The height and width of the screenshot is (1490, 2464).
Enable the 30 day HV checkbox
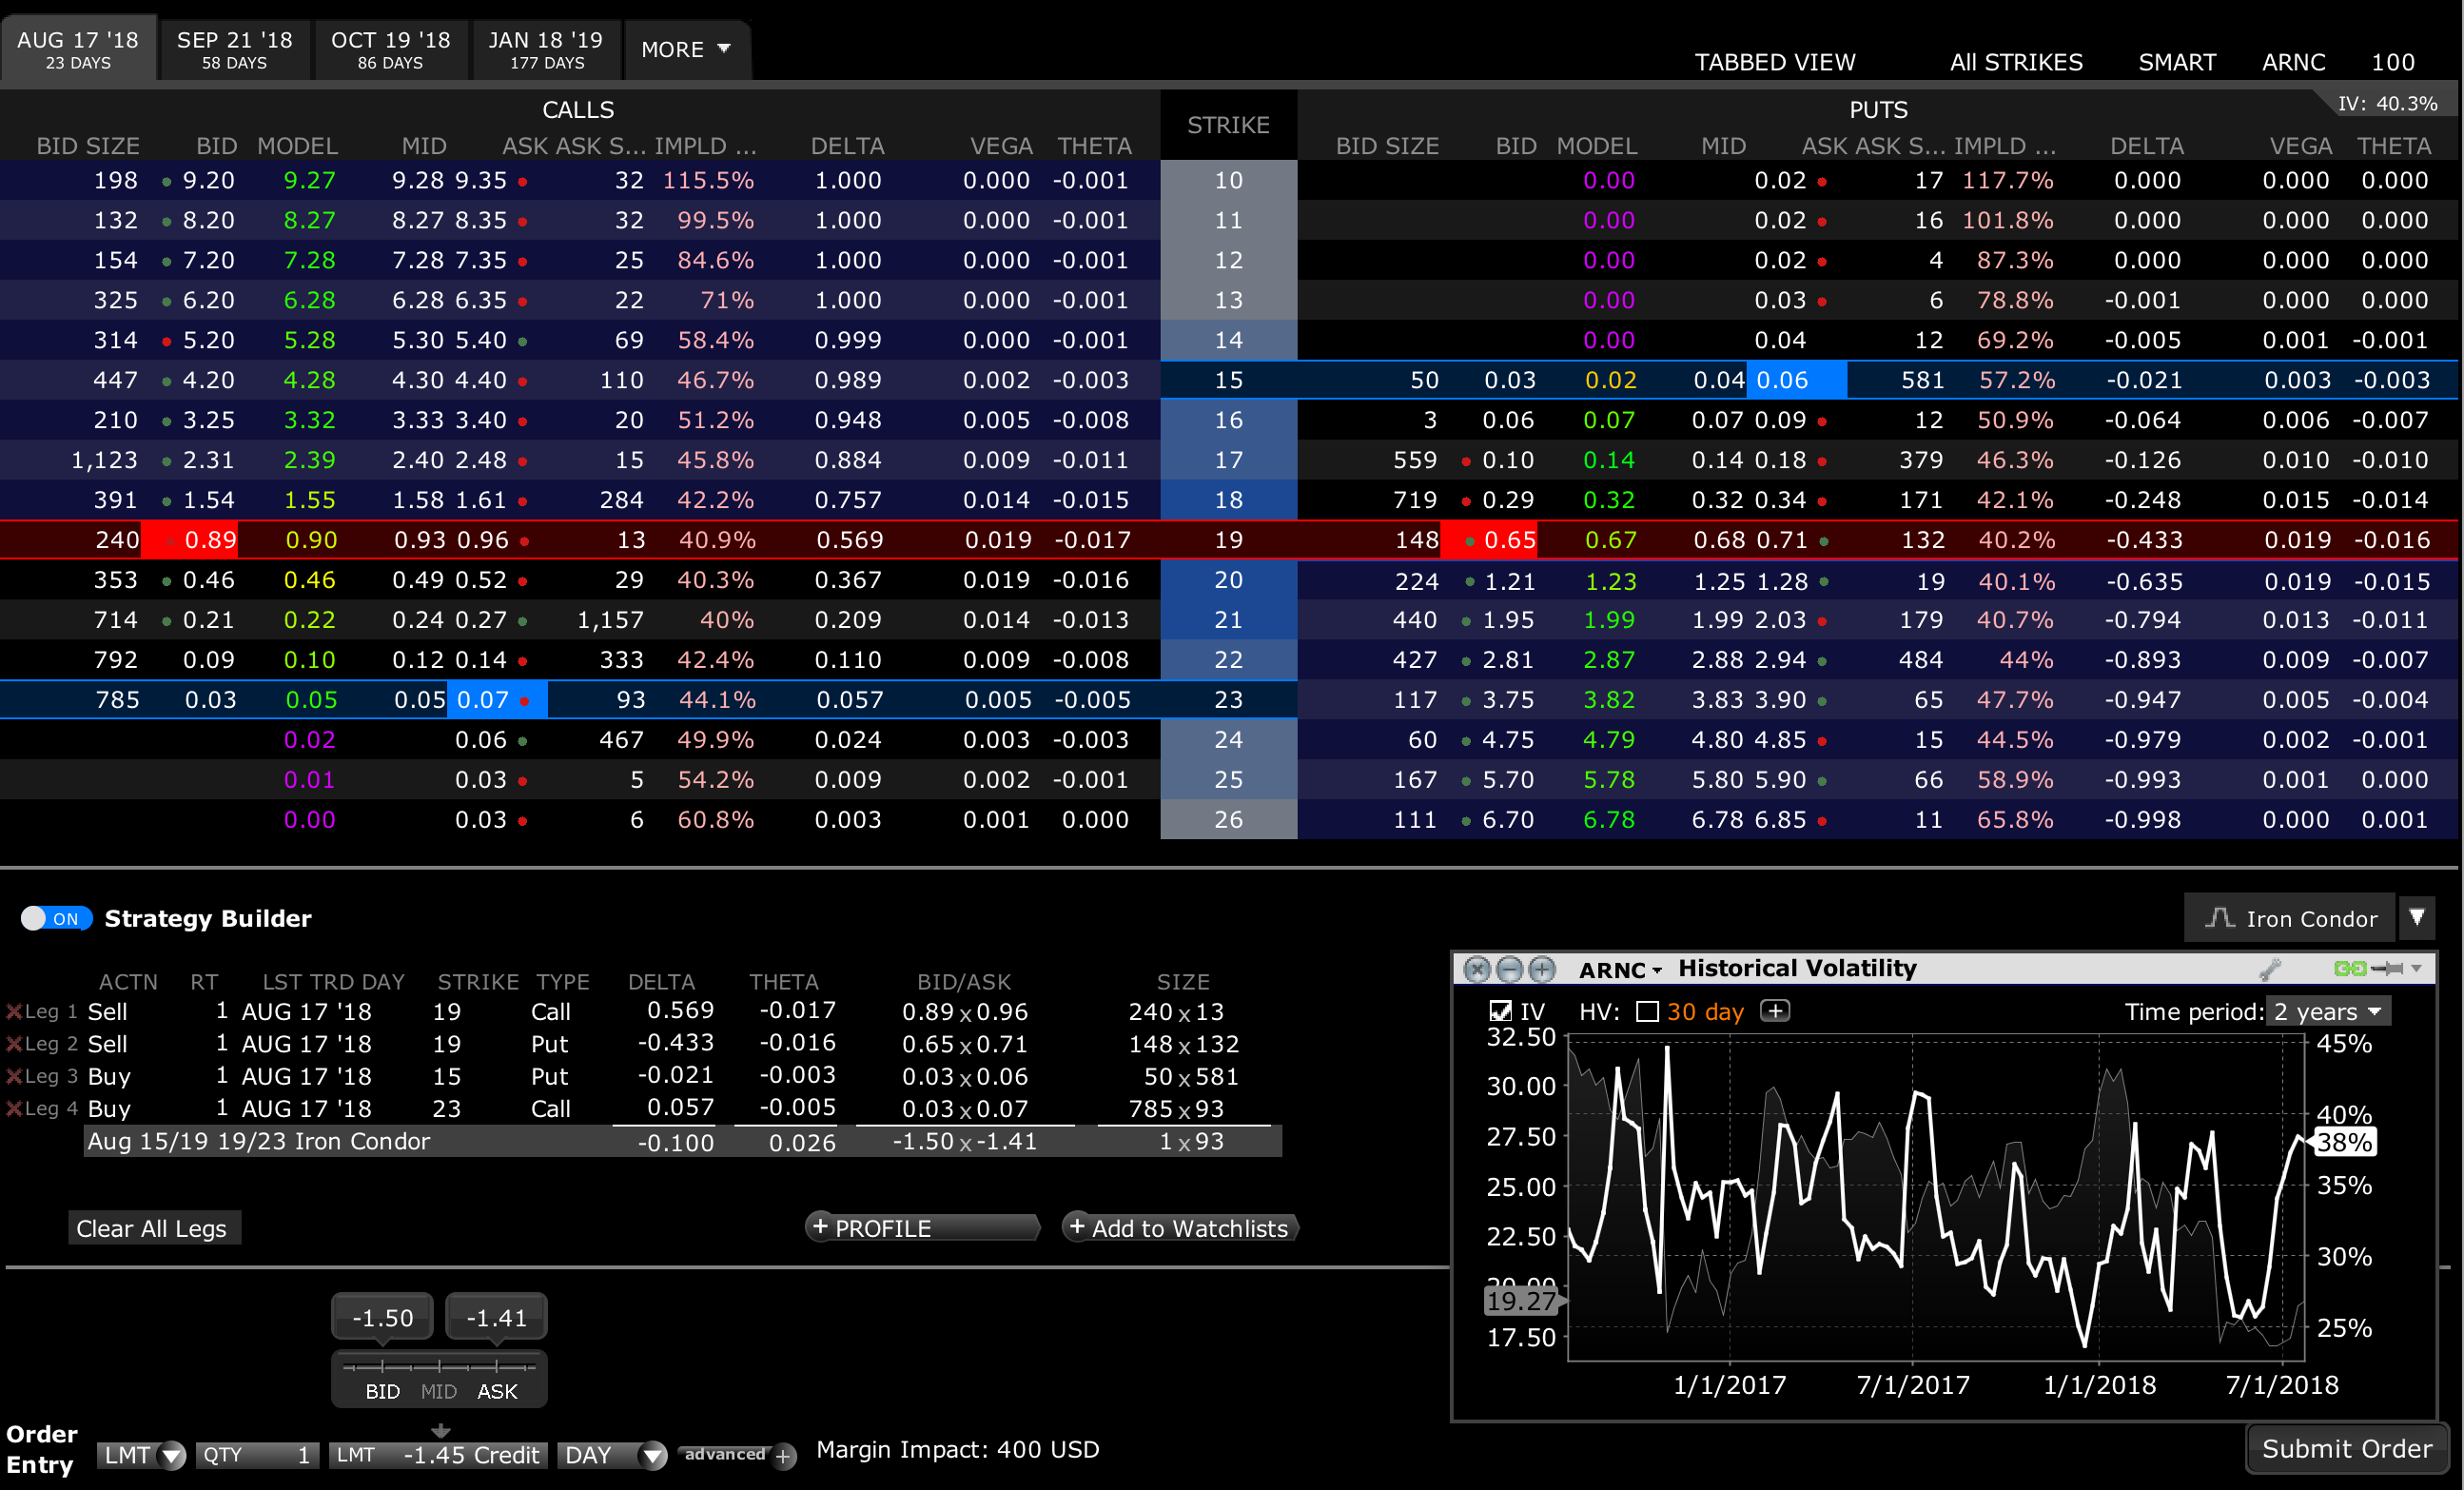click(1647, 1011)
